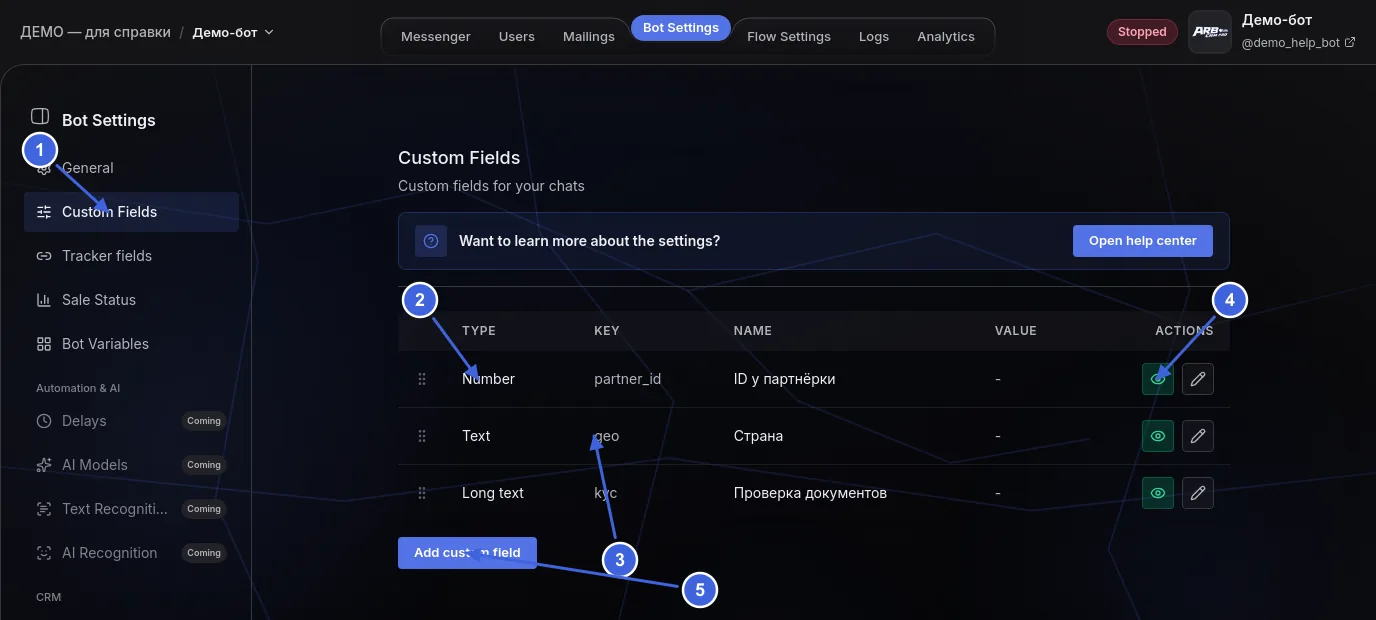This screenshot has width=1376, height=620.
Task: Grab the drag handle of the Text row
Action: [422, 436]
